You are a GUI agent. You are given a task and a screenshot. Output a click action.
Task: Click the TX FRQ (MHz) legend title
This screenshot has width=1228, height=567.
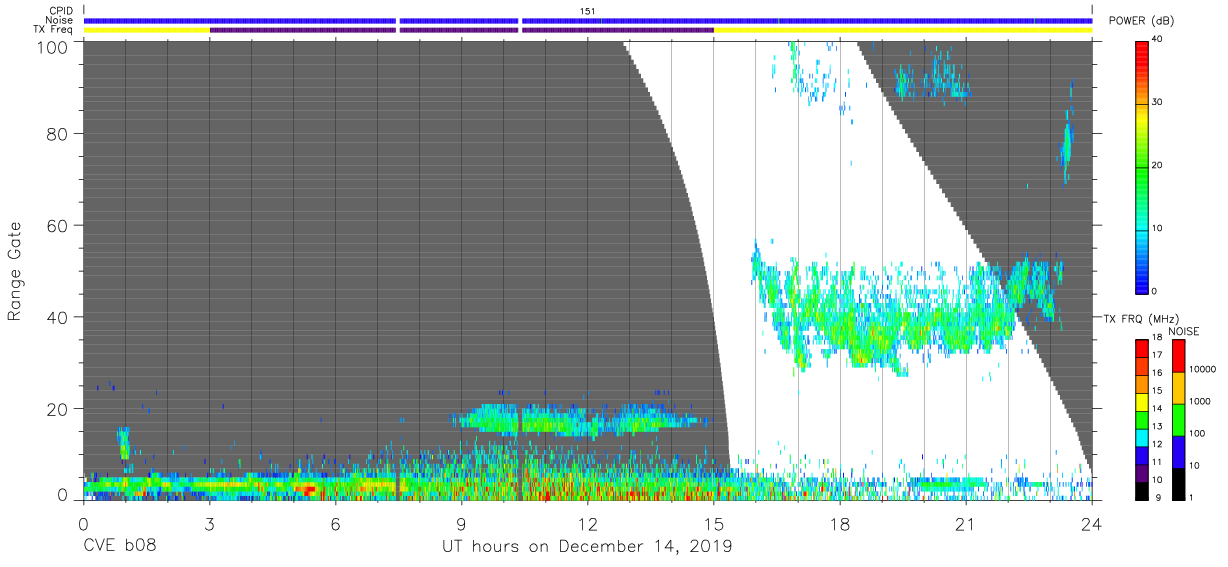coord(1141,319)
